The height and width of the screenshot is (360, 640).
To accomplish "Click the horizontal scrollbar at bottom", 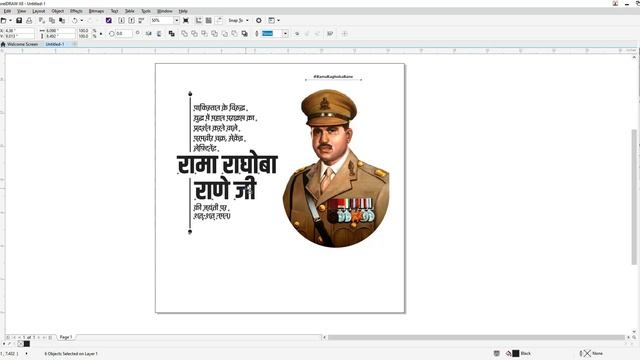I will pos(476,337).
